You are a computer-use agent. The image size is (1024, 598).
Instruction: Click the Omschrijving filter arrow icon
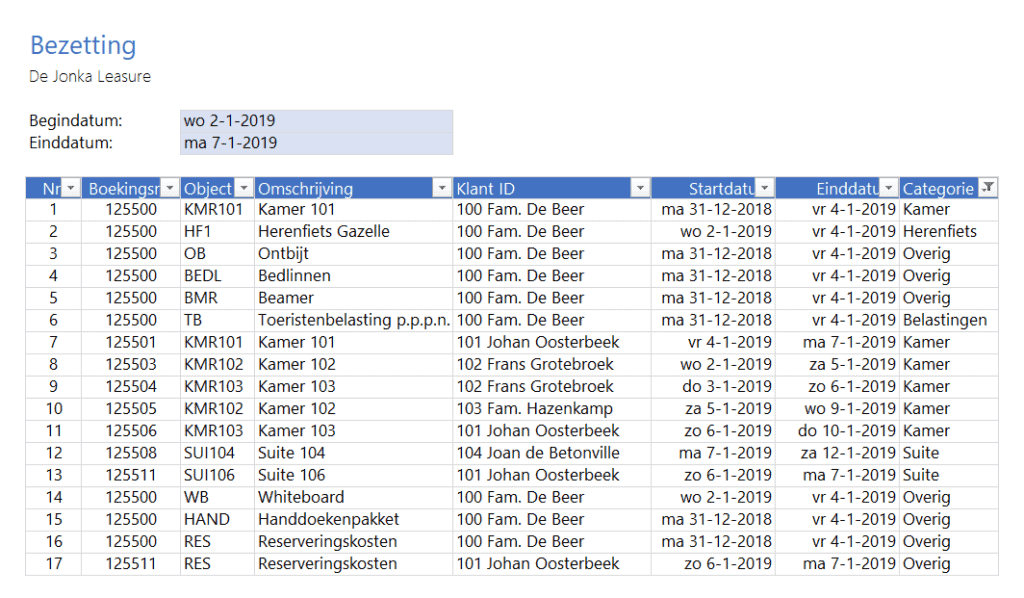441,188
